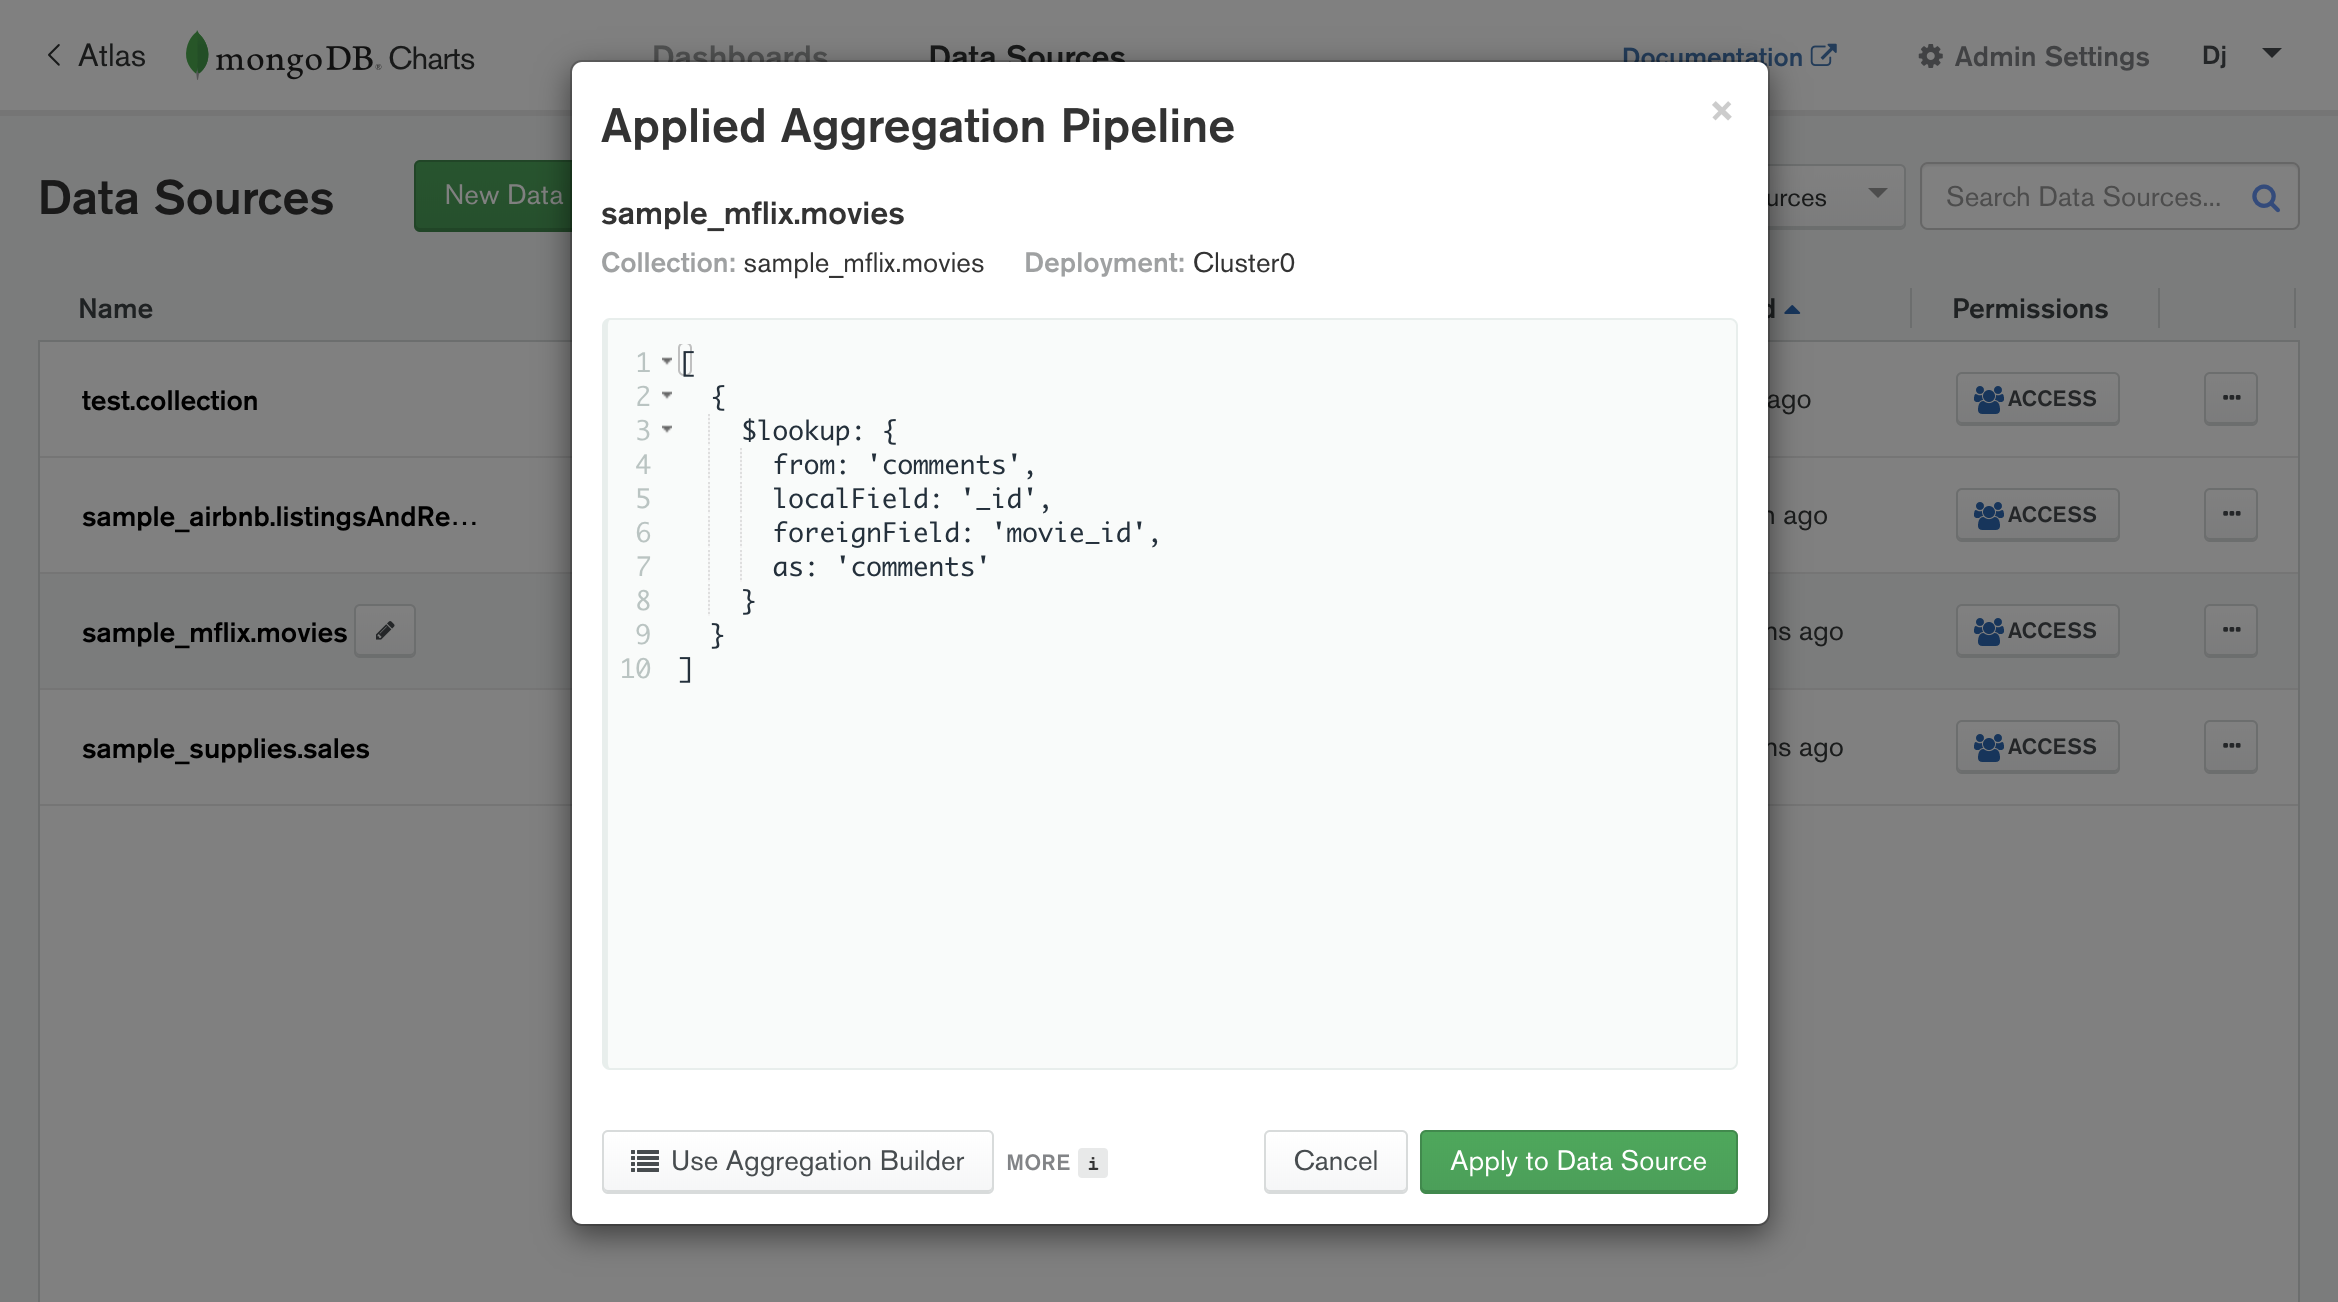Screen dimensions: 2338x1302
Task: Open ACCESS for sample_mflix.movies
Action: click(x=2037, y=631)
